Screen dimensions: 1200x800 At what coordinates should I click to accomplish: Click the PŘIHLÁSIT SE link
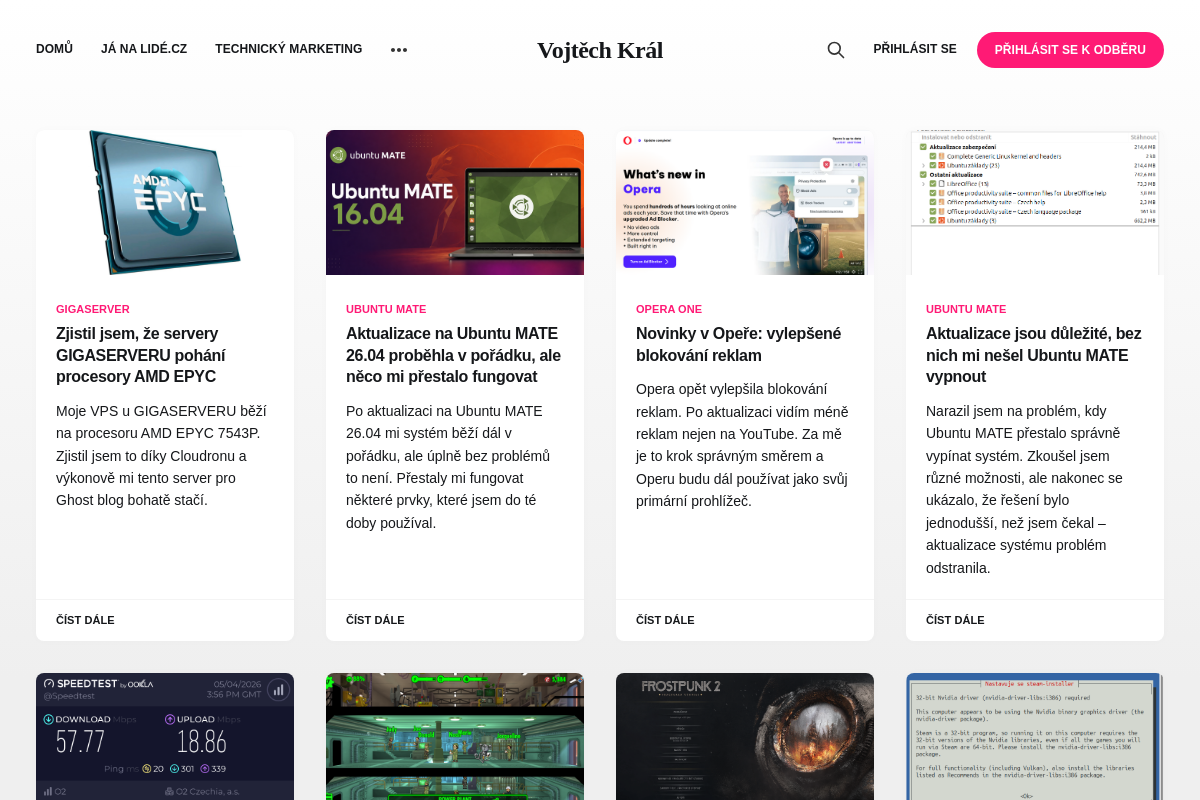tap(915, 49)
